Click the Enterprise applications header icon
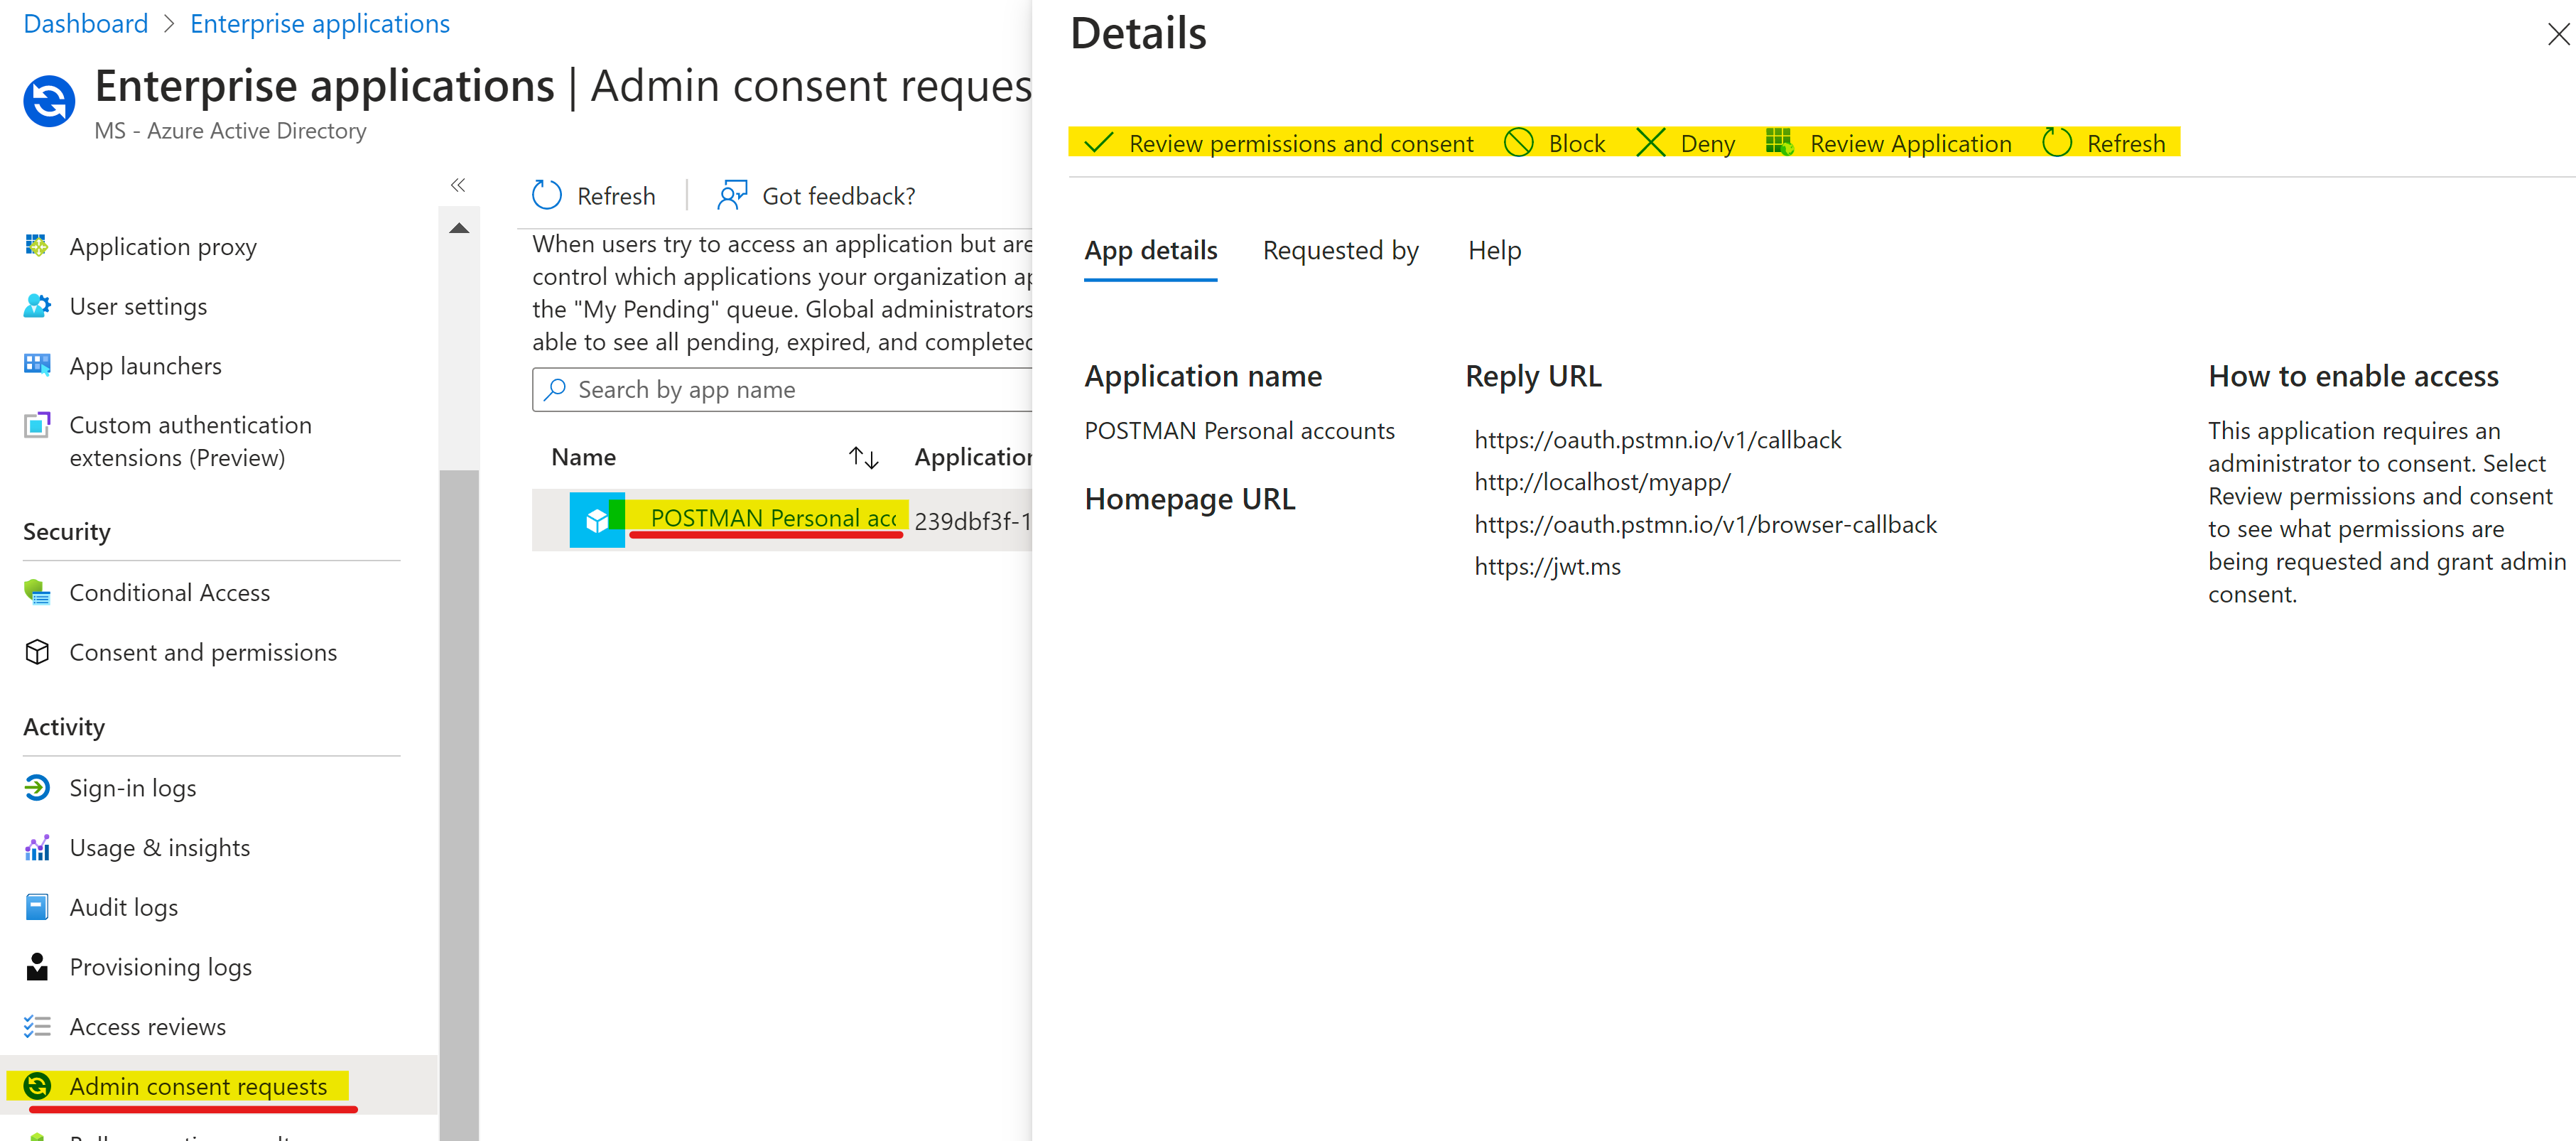The width and height of the screenshot is (2576, 1141). tap(49, 101)
